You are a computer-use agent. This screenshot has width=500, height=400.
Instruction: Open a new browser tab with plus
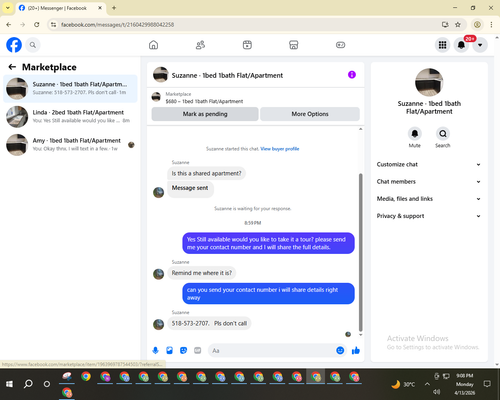[x=114, y=8]
